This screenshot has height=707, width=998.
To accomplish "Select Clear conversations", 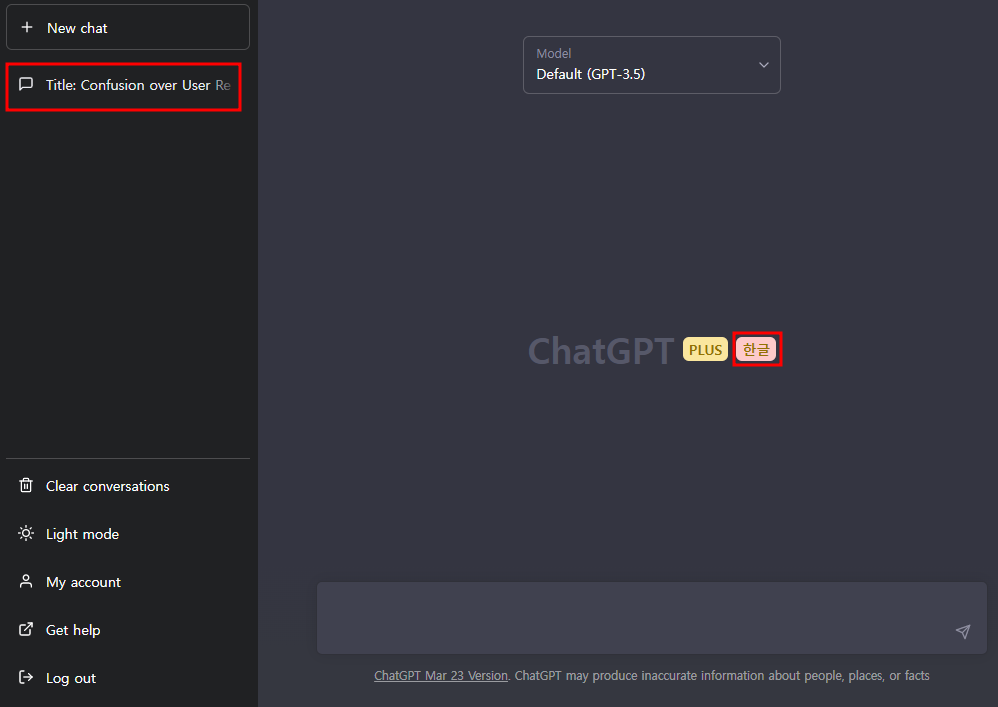I will [x=128, y=486].
